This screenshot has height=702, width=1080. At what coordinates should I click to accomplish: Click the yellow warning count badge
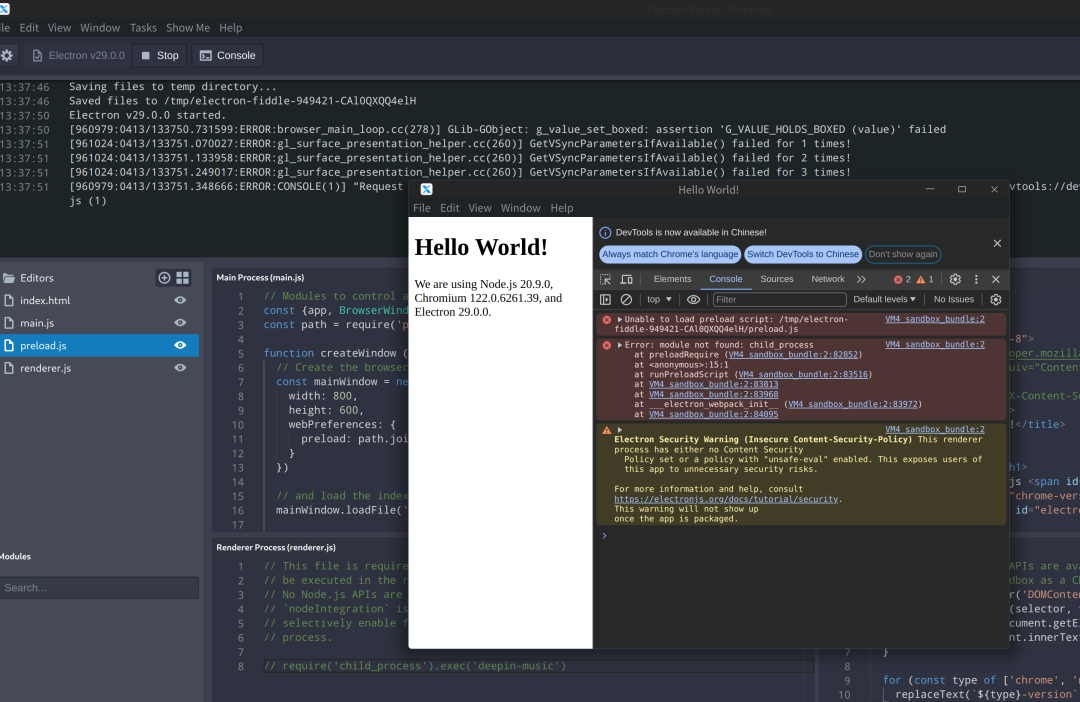coord(925,279)
